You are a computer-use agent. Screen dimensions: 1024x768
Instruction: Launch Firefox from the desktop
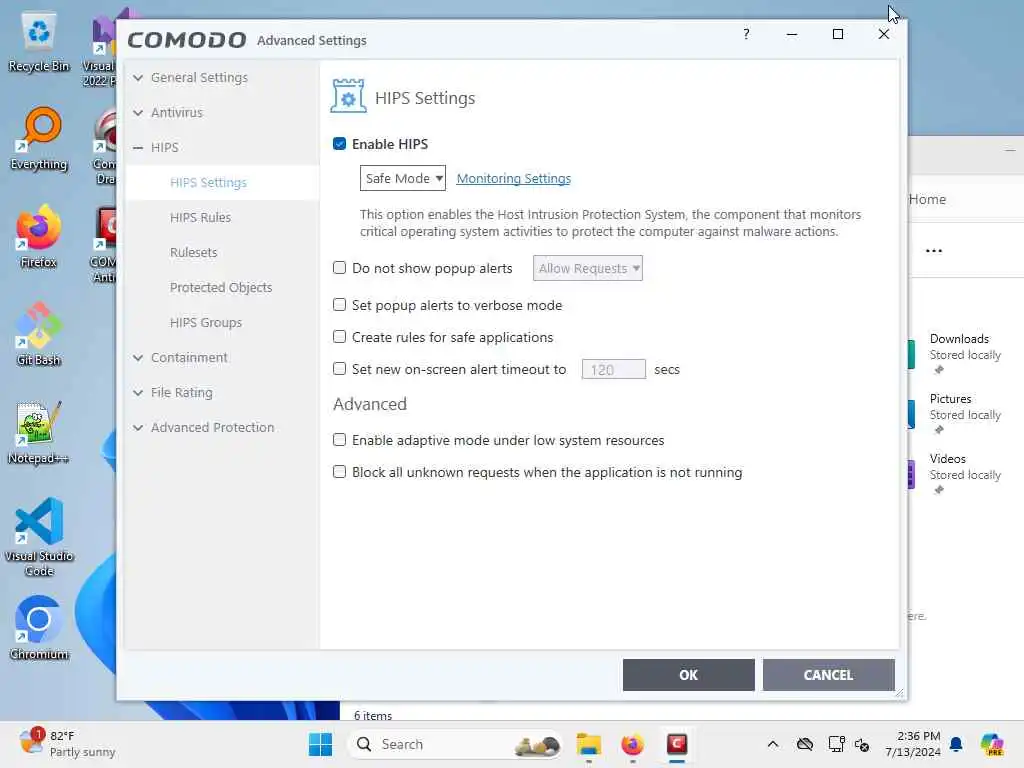tap(39, 236)
